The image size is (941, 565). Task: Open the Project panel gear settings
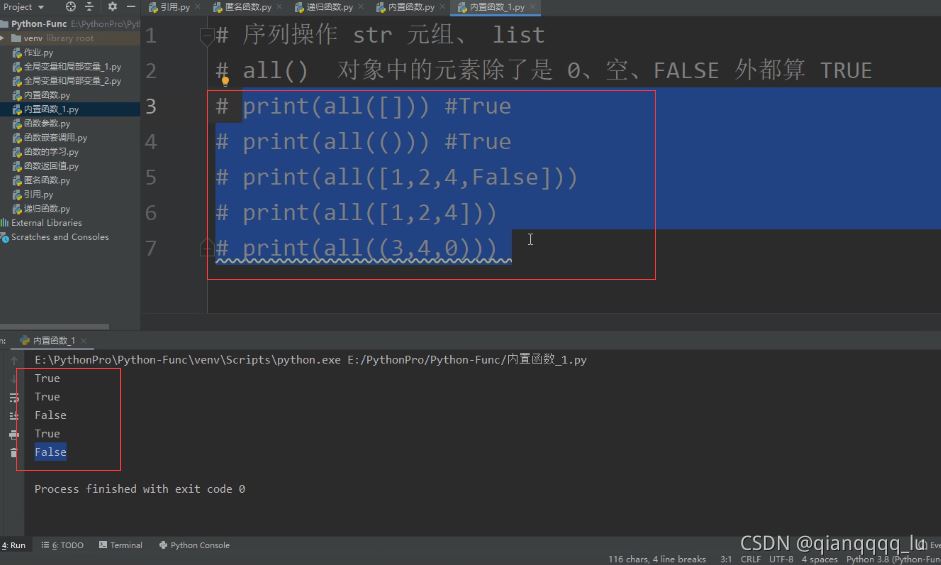pos(112,7)
